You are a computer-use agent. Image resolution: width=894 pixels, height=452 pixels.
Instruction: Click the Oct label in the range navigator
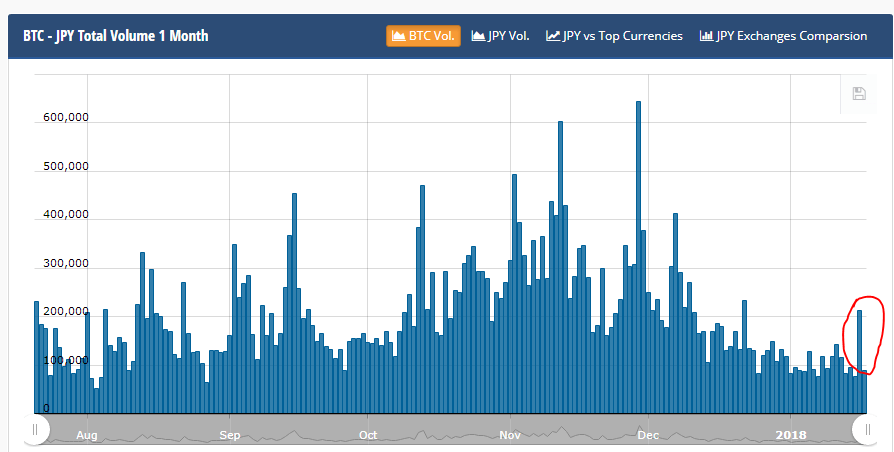tap(368, 435)
